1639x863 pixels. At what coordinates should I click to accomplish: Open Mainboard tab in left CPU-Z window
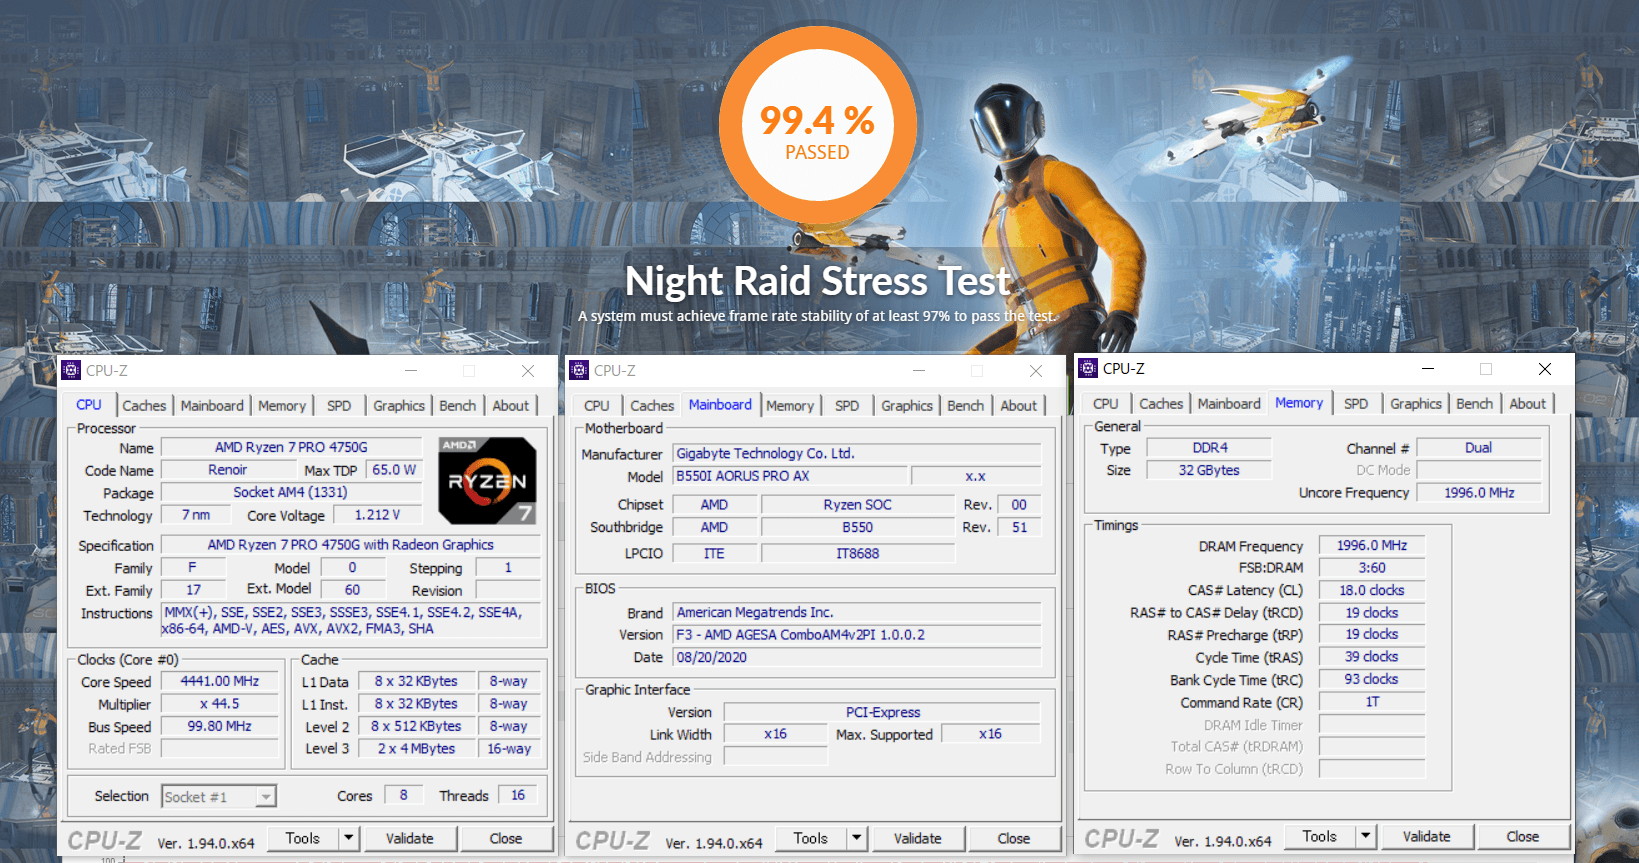212,405
